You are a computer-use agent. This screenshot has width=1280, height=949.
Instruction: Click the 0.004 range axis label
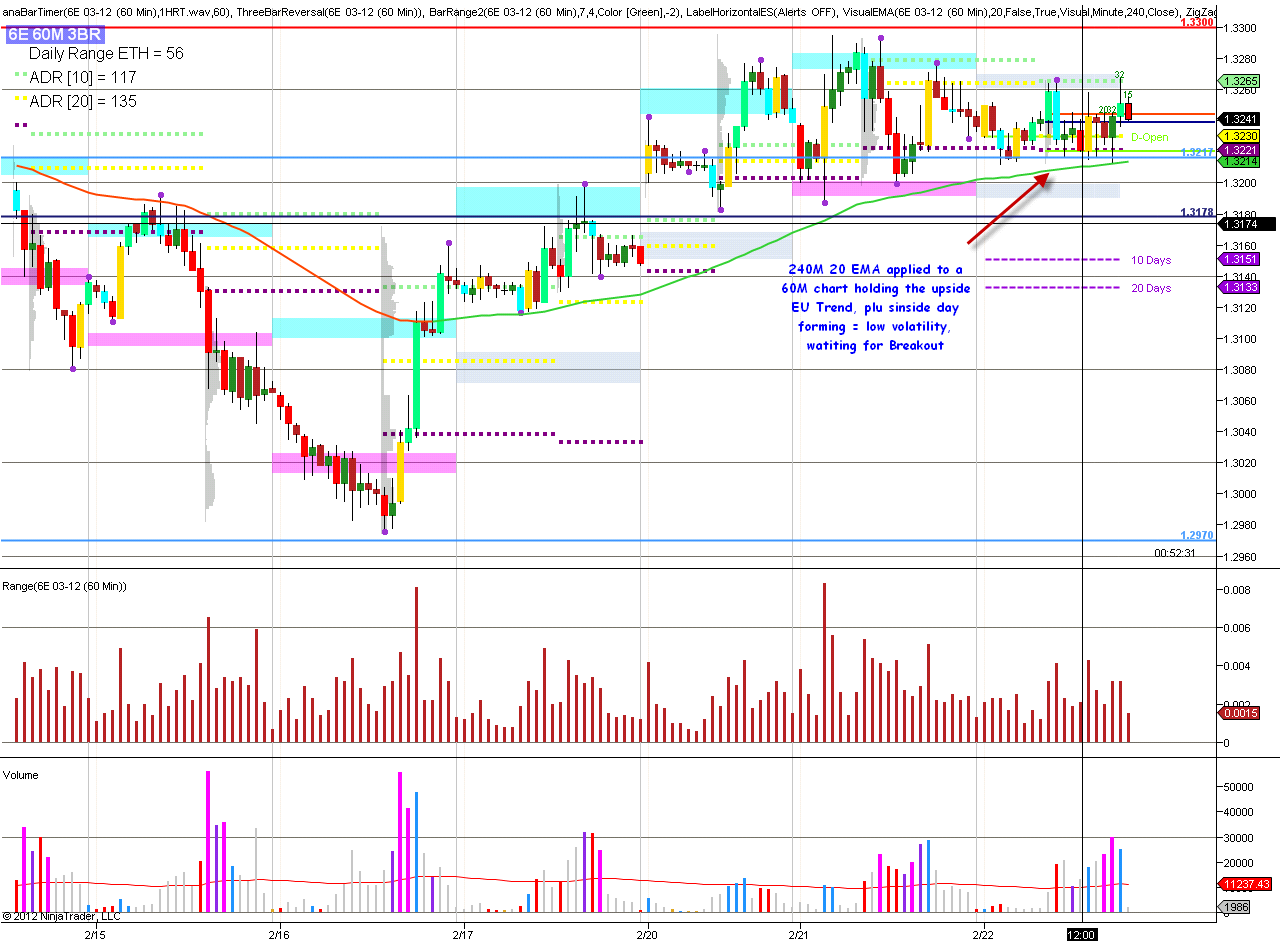click(1236, 666)
